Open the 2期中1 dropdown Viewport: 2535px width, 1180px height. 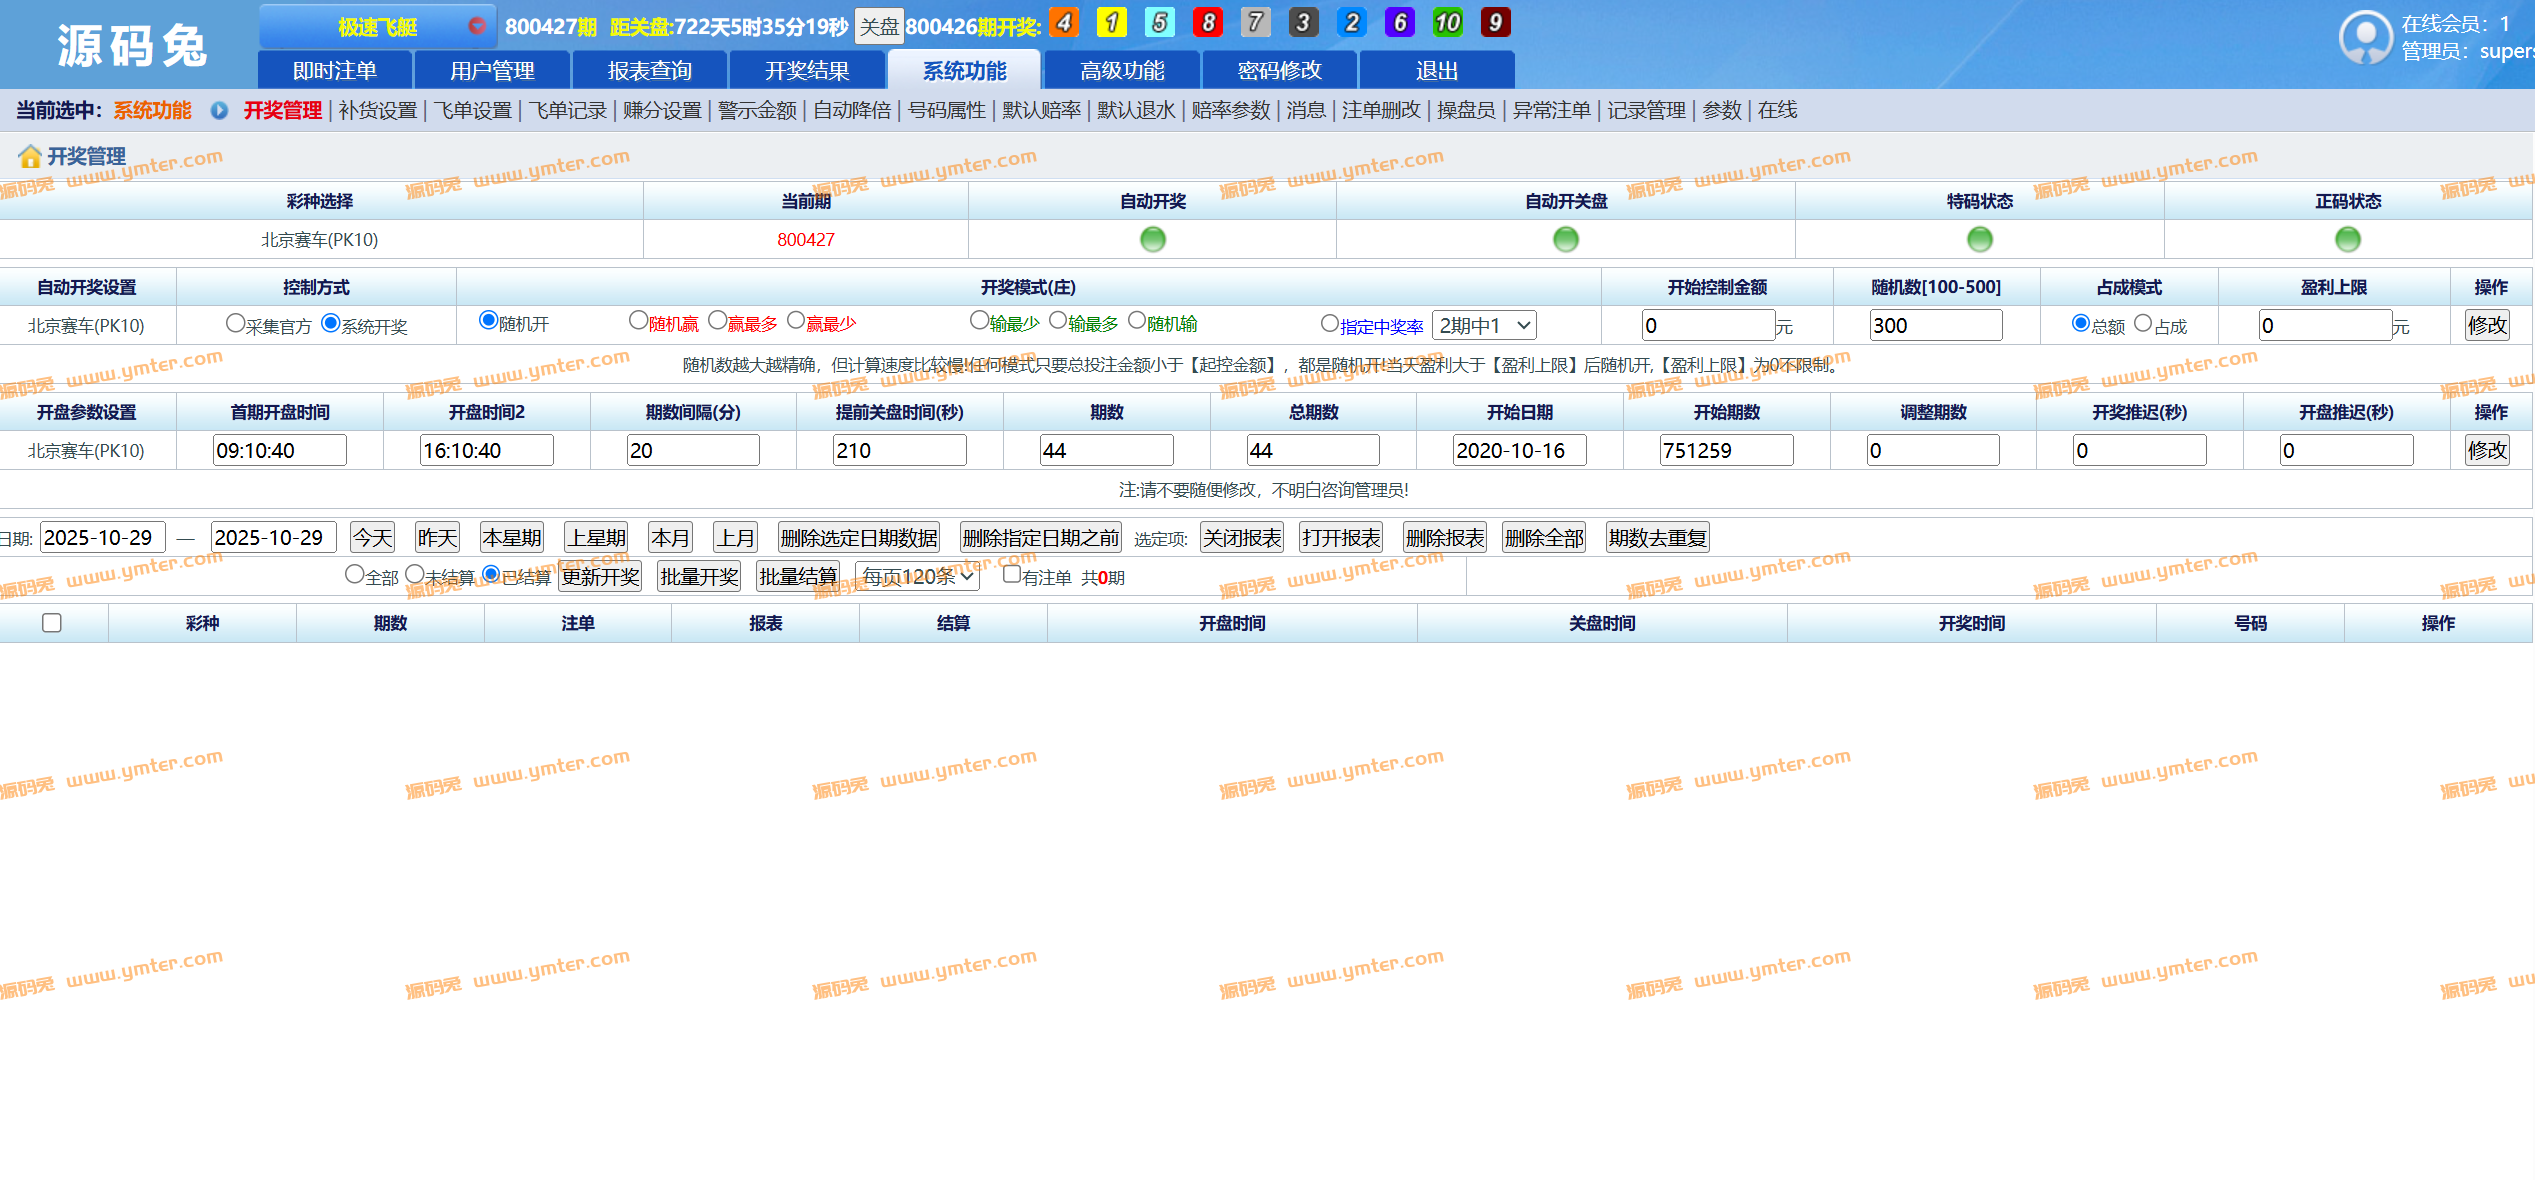coord(1484,325)
